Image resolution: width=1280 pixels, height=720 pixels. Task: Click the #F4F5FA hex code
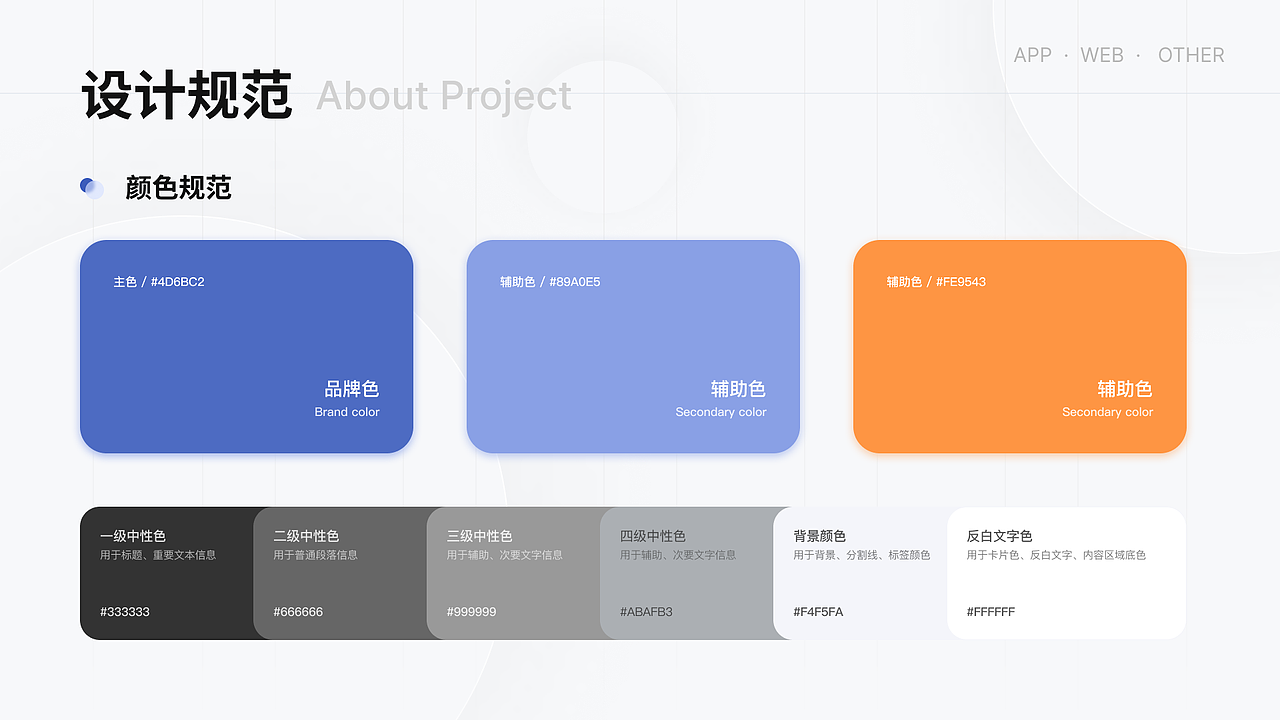point(818,611)
